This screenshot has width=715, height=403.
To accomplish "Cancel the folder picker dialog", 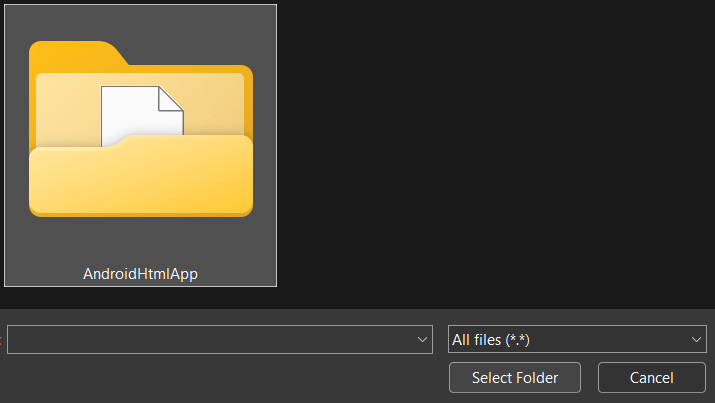I will point(651,378).
